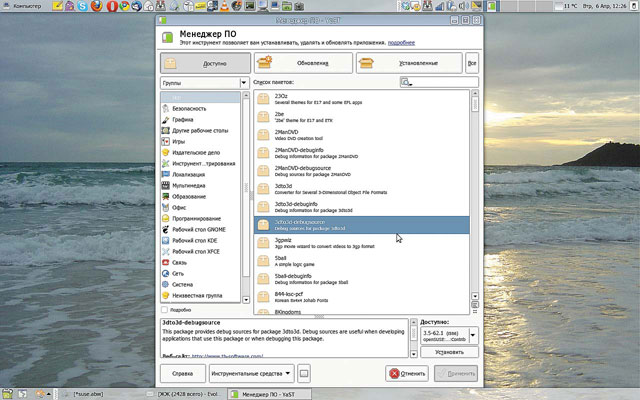The image size is (640, 400).
Task: Open the available version dropdown 3.5-62.1
Action: [x=449, y=336]
